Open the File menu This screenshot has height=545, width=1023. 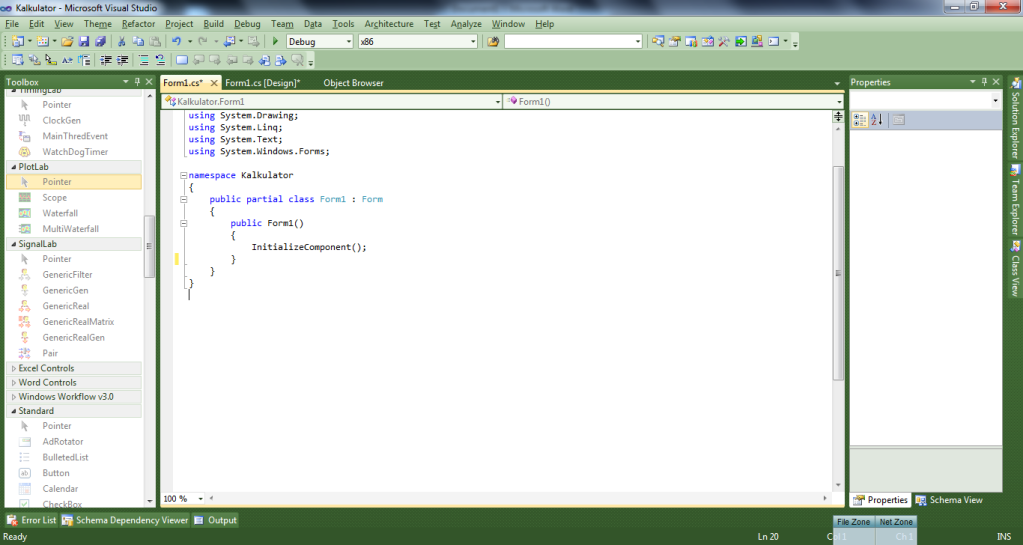click(x=12, y=23)
